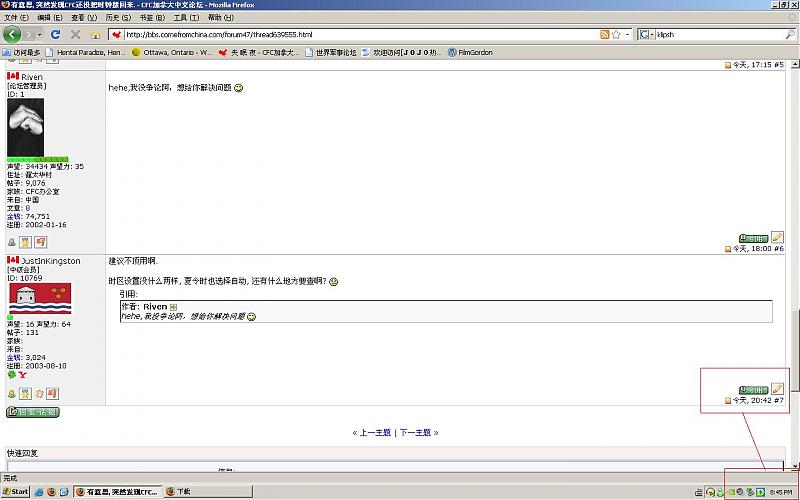Click the Yahoo messenger icon under JustInKingston
The width and height of the screenshot is (800, 500).
pyautogui.click(x=22, y=375)
